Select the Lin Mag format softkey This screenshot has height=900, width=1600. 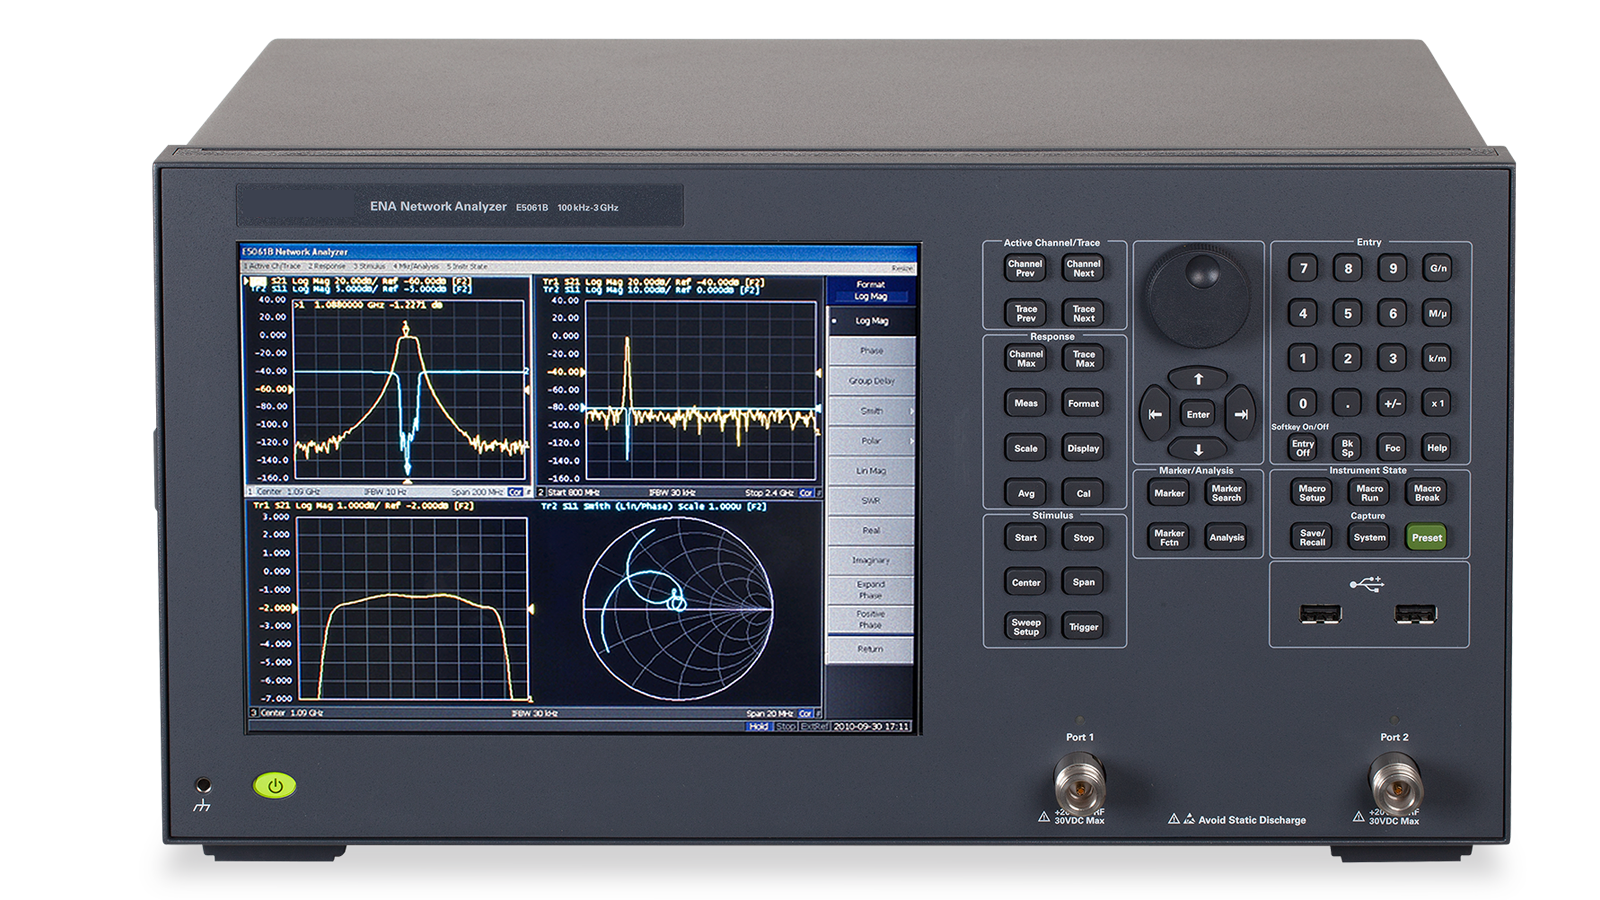tap(871, 471)
